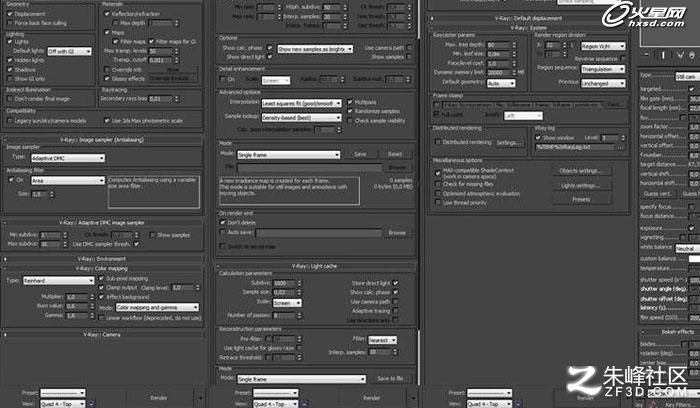Click the Dynamic memory limit spinner
700x408 pixels.
coord(514,72)
